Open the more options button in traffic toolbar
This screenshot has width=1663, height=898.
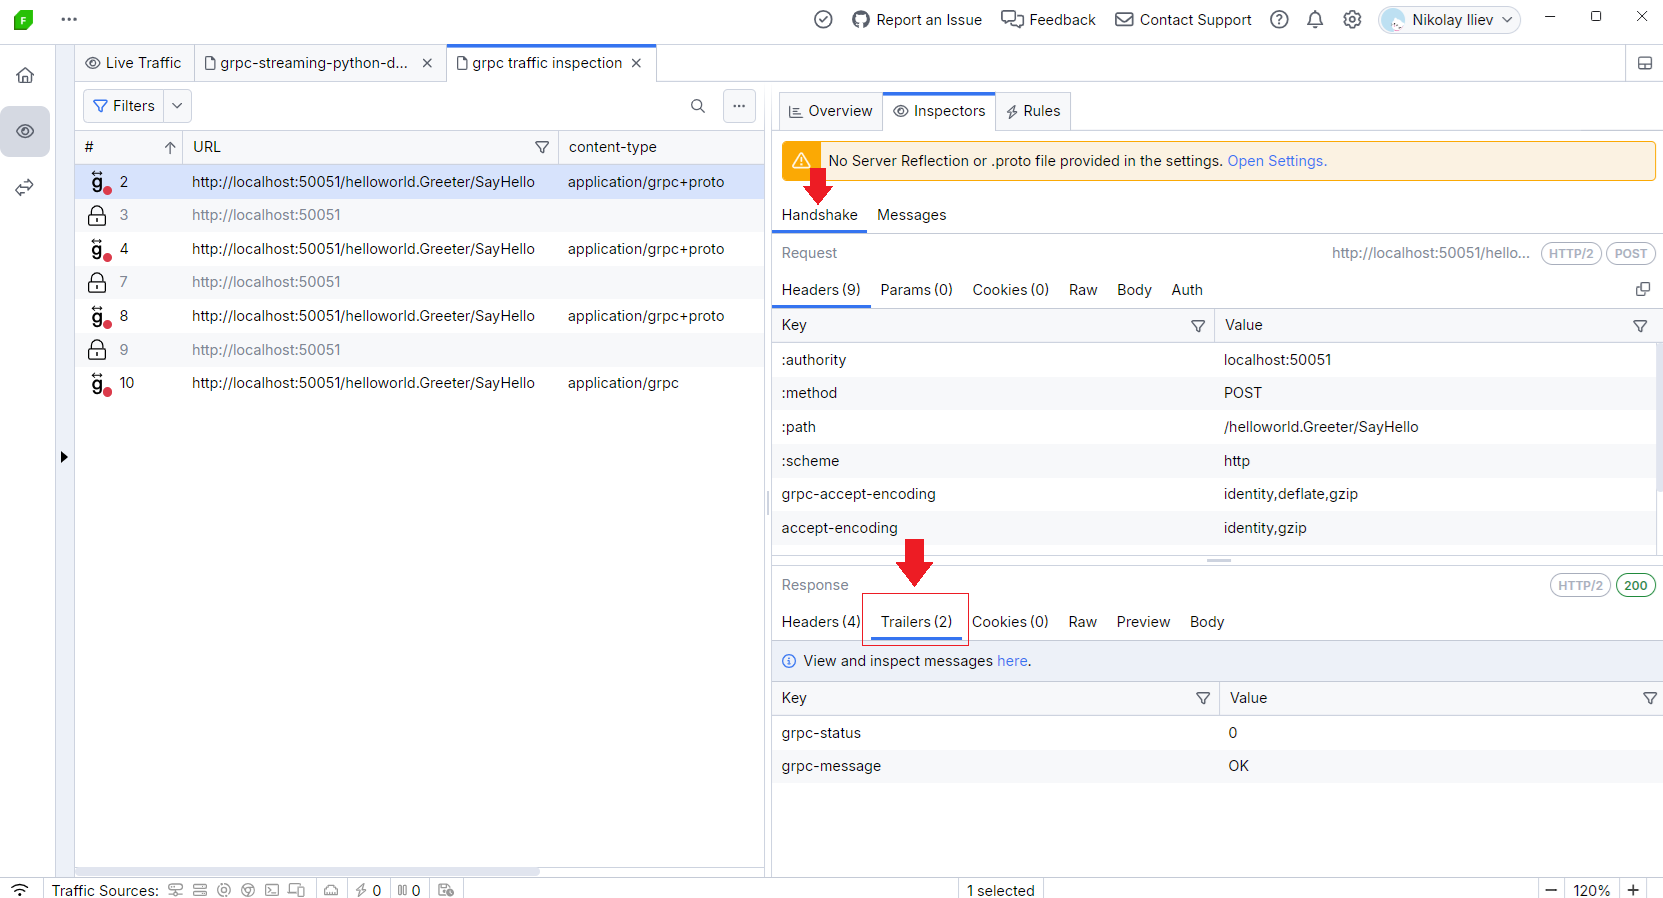[739, 106]
